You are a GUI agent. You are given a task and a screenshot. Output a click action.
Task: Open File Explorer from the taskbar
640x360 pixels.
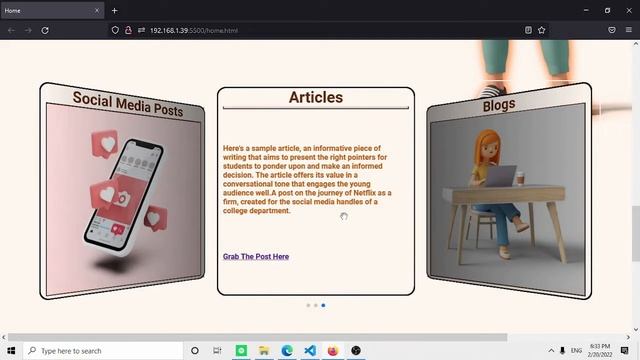pos(264,351)
